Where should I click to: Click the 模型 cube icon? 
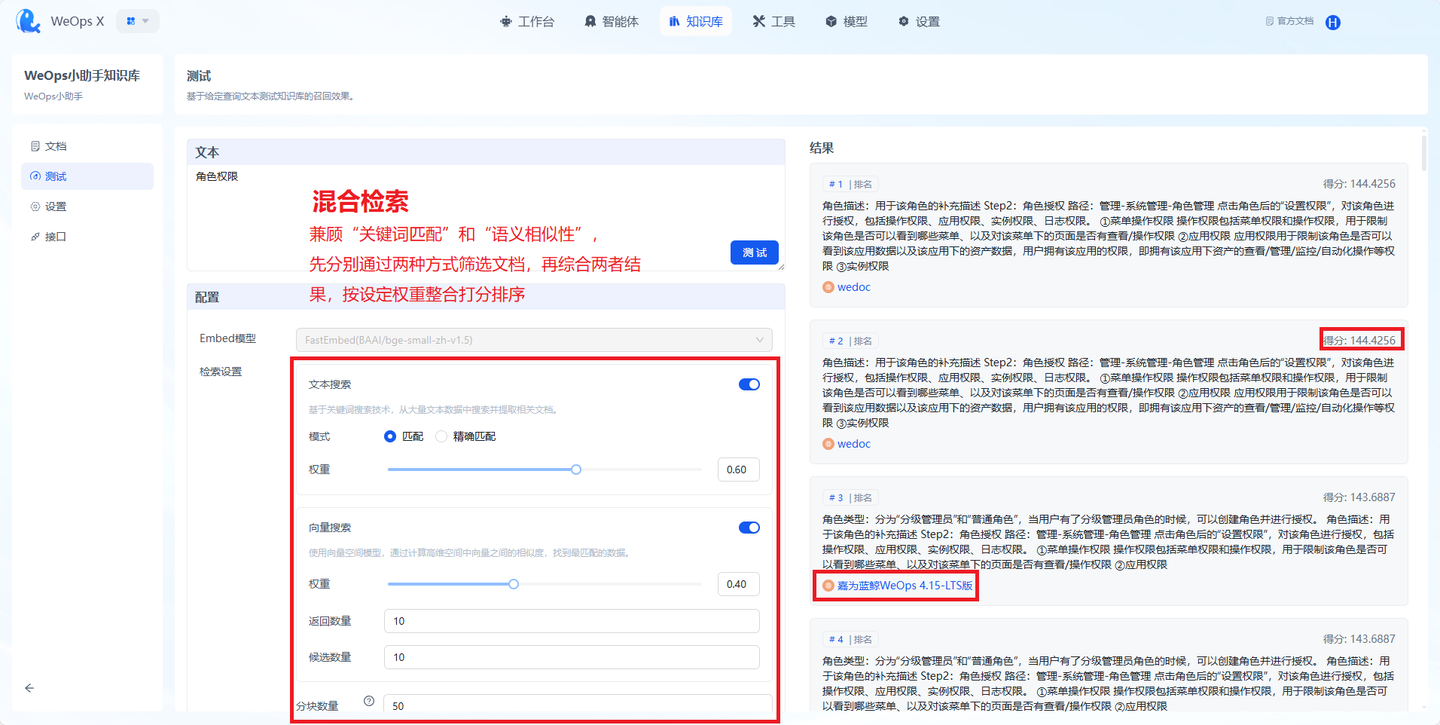pos(831,21)
